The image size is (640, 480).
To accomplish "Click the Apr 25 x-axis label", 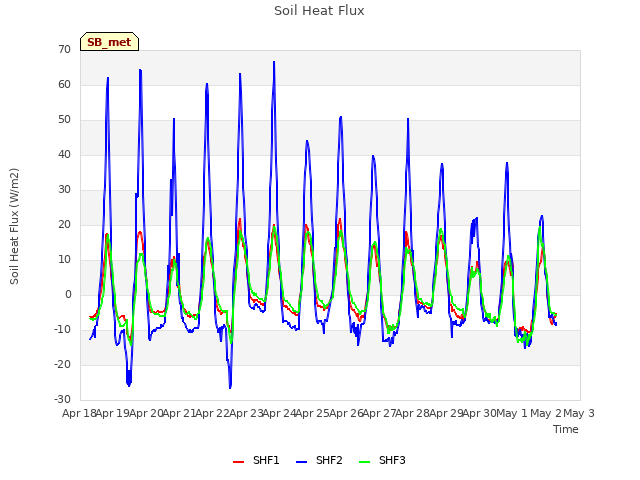I will [313, 413].
